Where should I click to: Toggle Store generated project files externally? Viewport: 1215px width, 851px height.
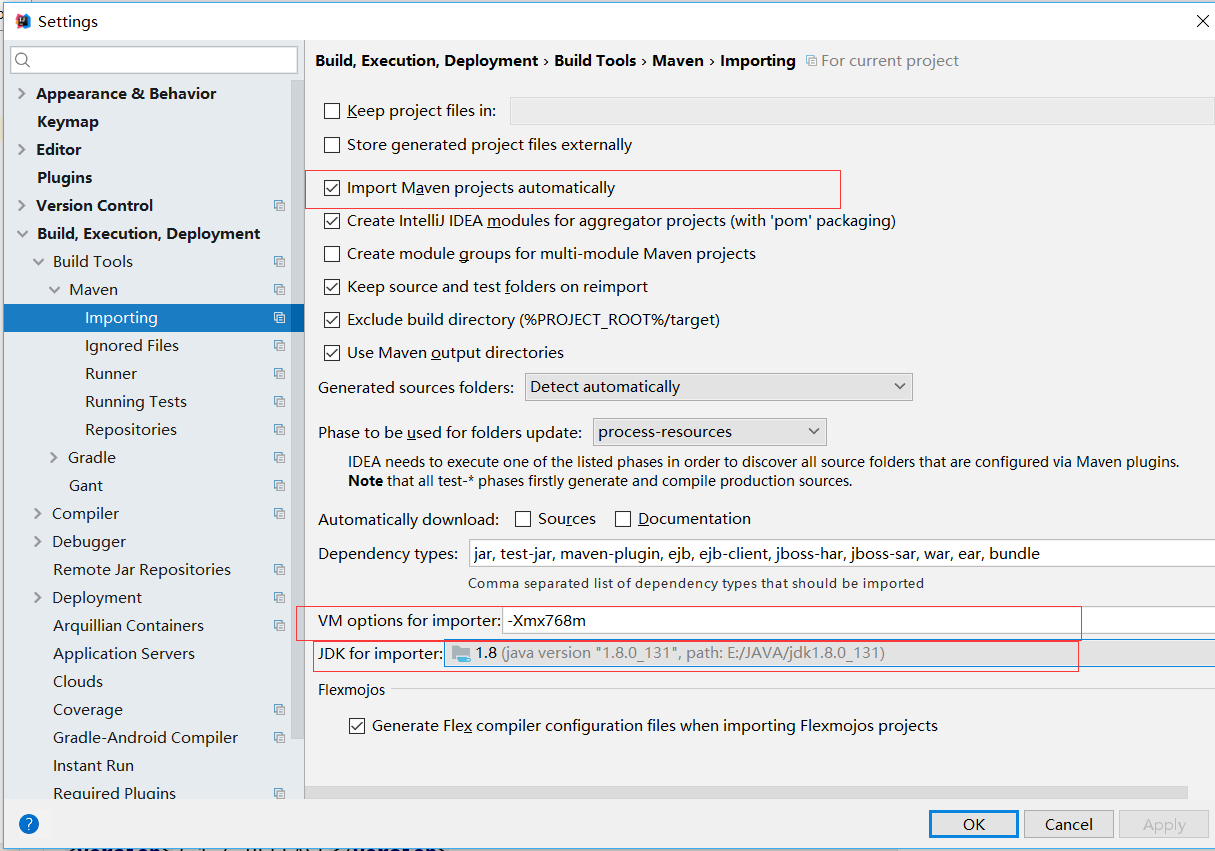[332, 145]
